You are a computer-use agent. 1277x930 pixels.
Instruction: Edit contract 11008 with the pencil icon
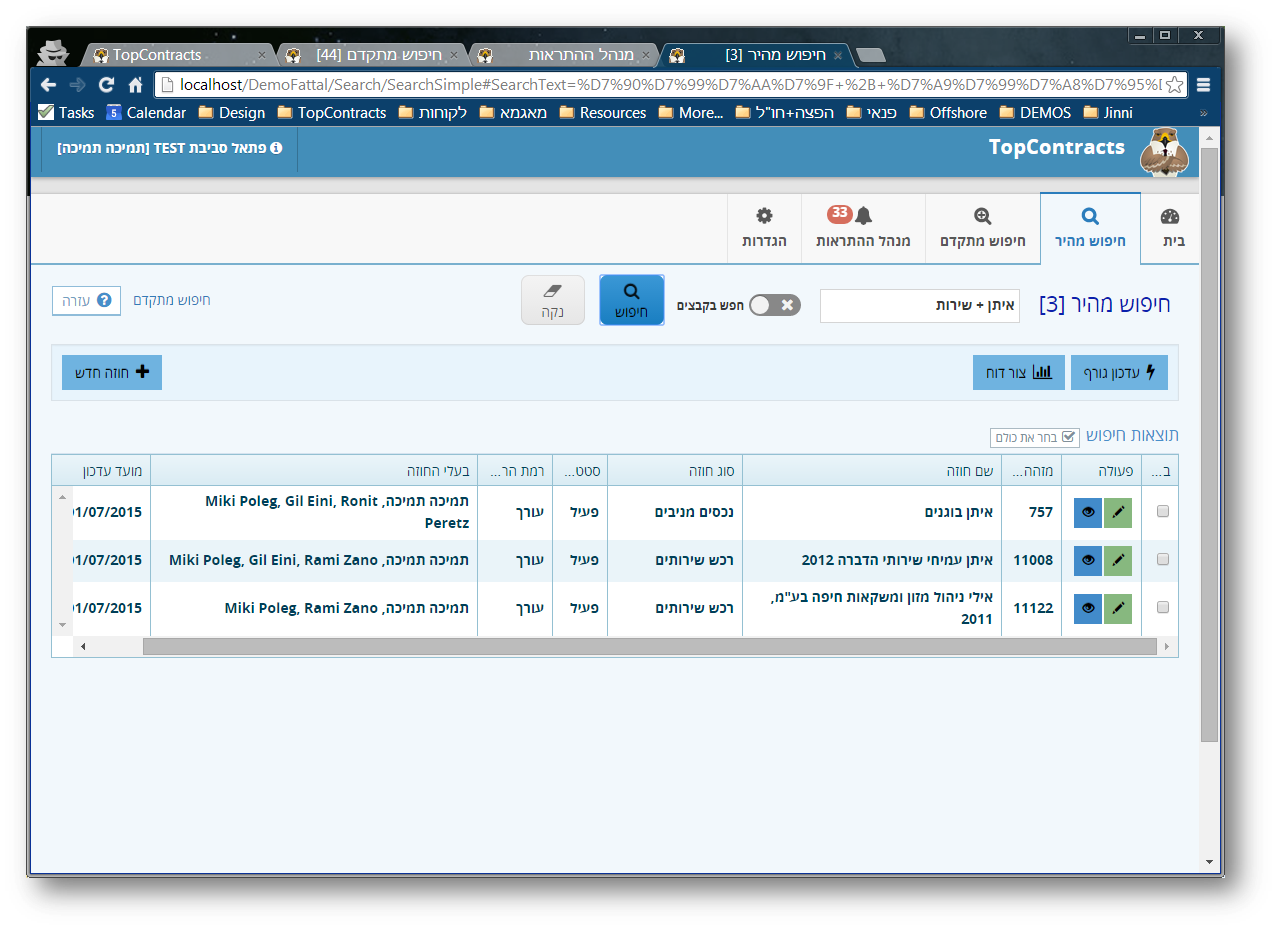pos(1118,560)
